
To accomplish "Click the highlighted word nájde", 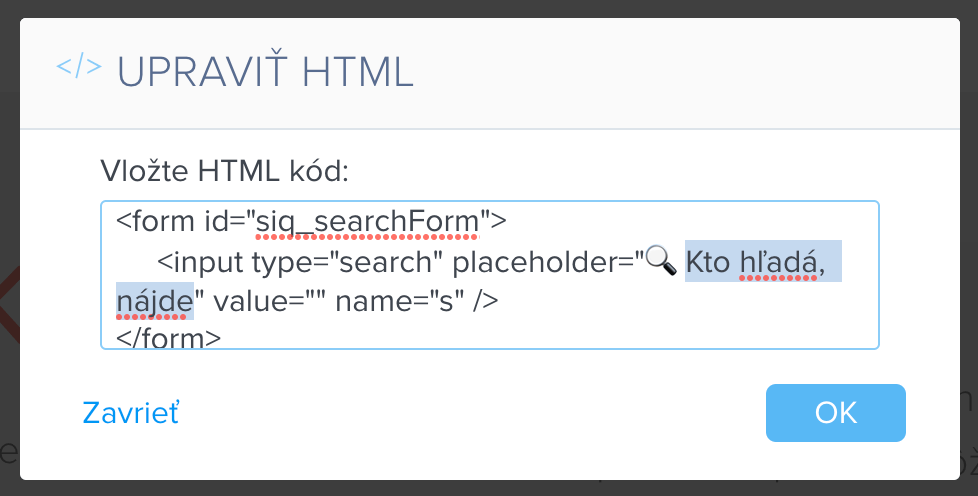I will [155, 301].
